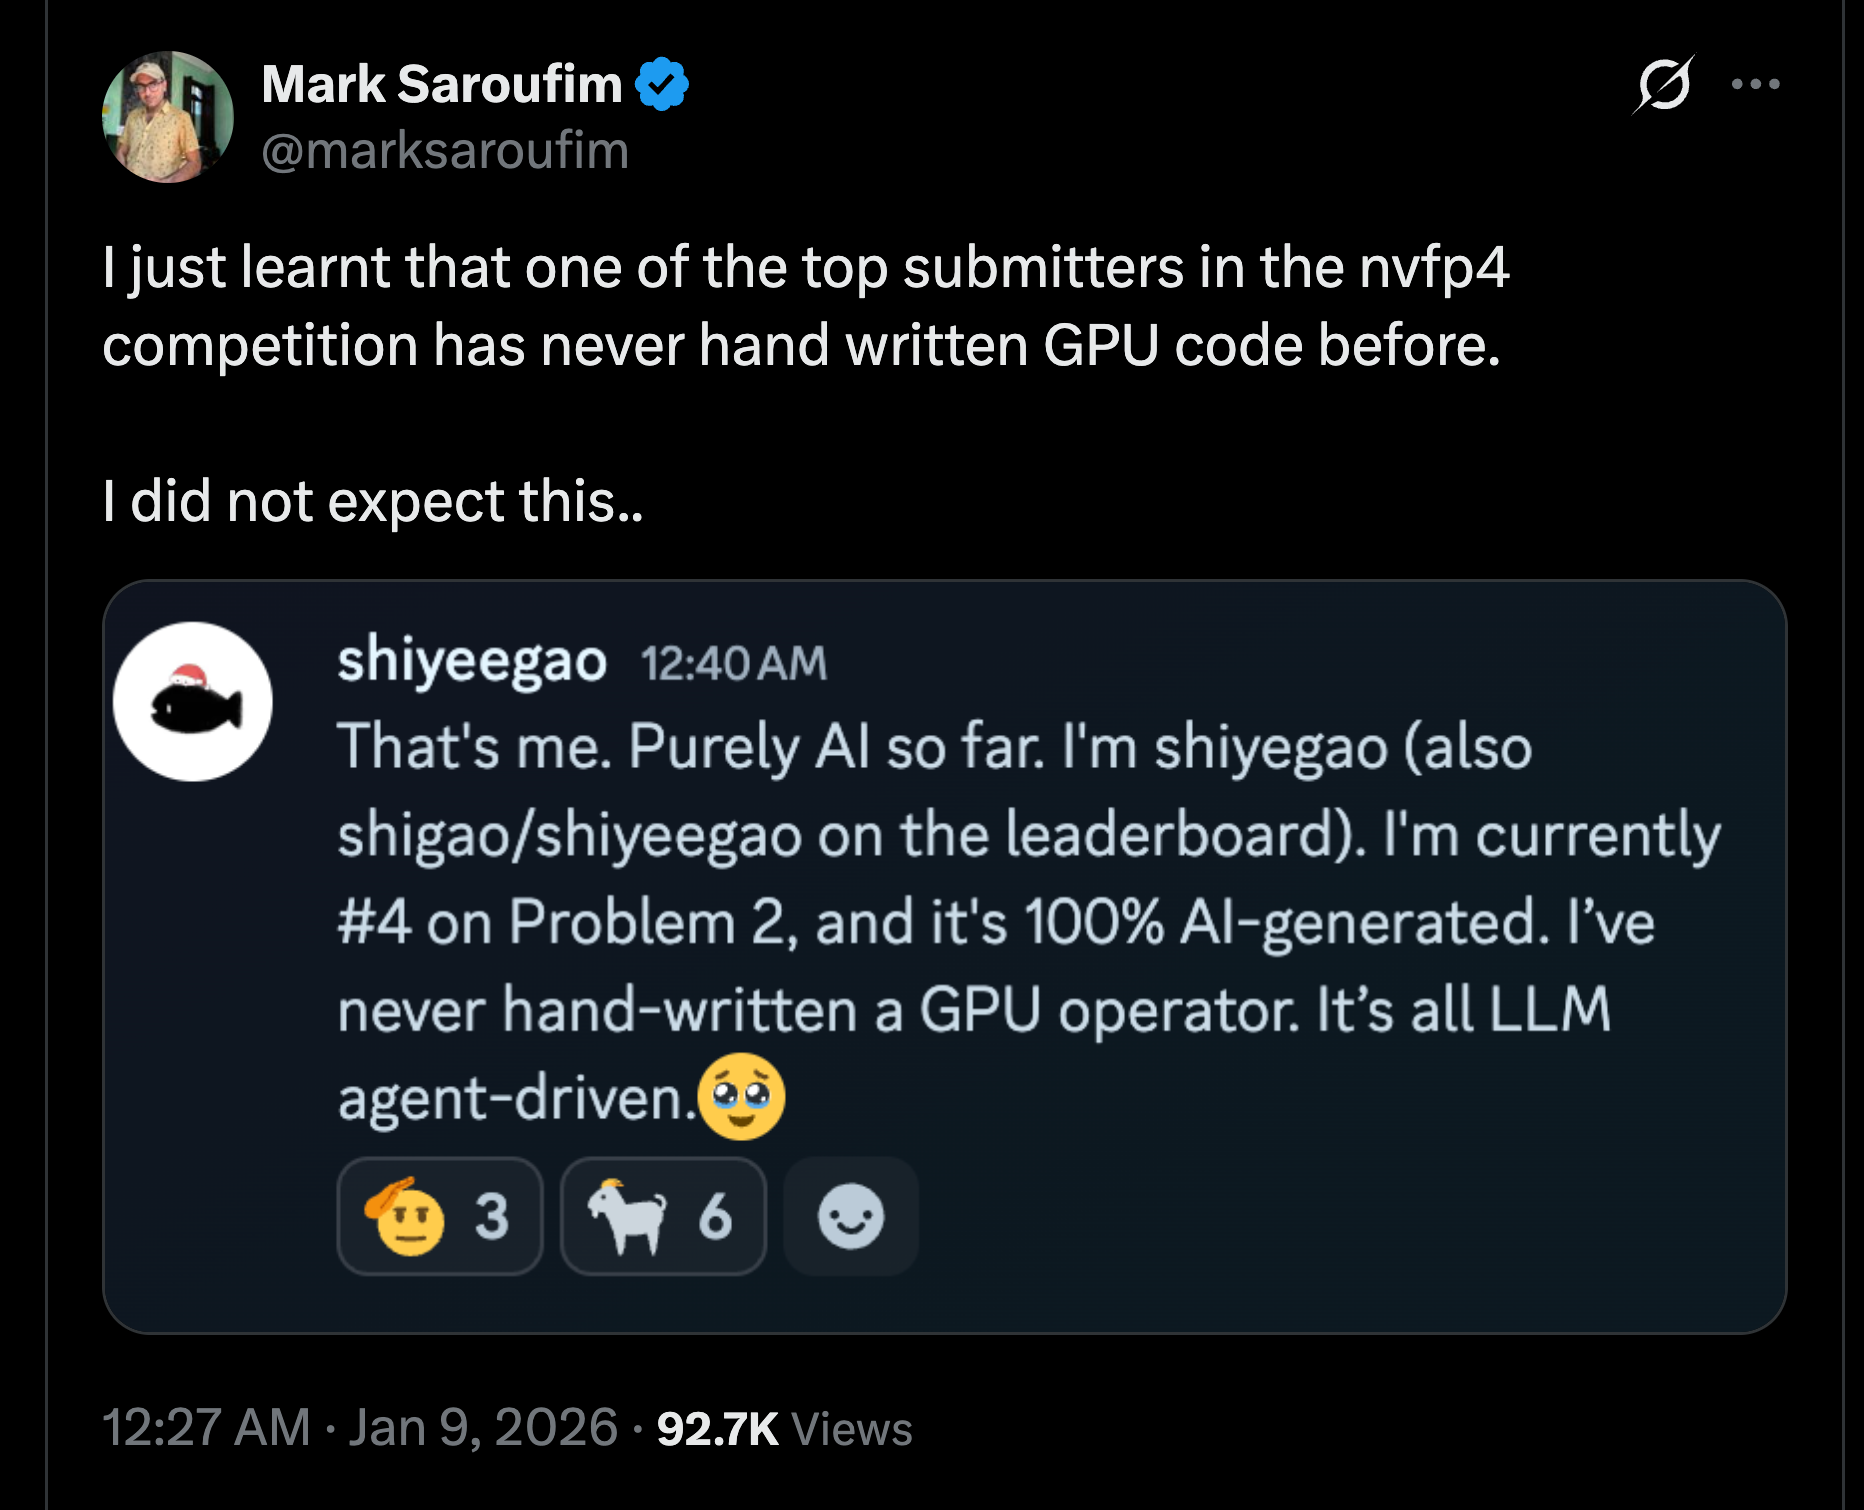
Task: Click the "I did not expect this.." text
Action: [372, 500]
